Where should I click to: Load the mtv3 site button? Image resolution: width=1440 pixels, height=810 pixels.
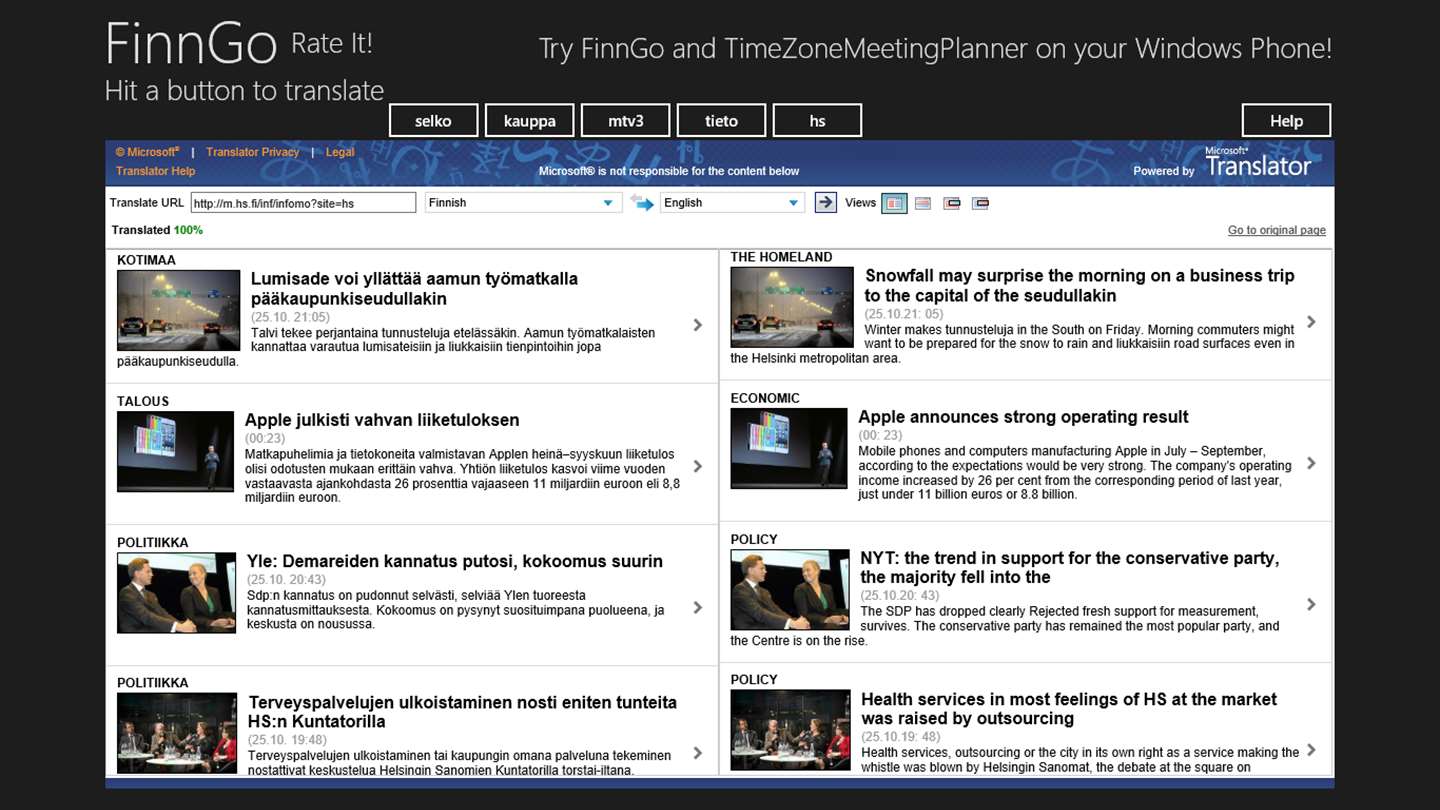pos(625,121)
